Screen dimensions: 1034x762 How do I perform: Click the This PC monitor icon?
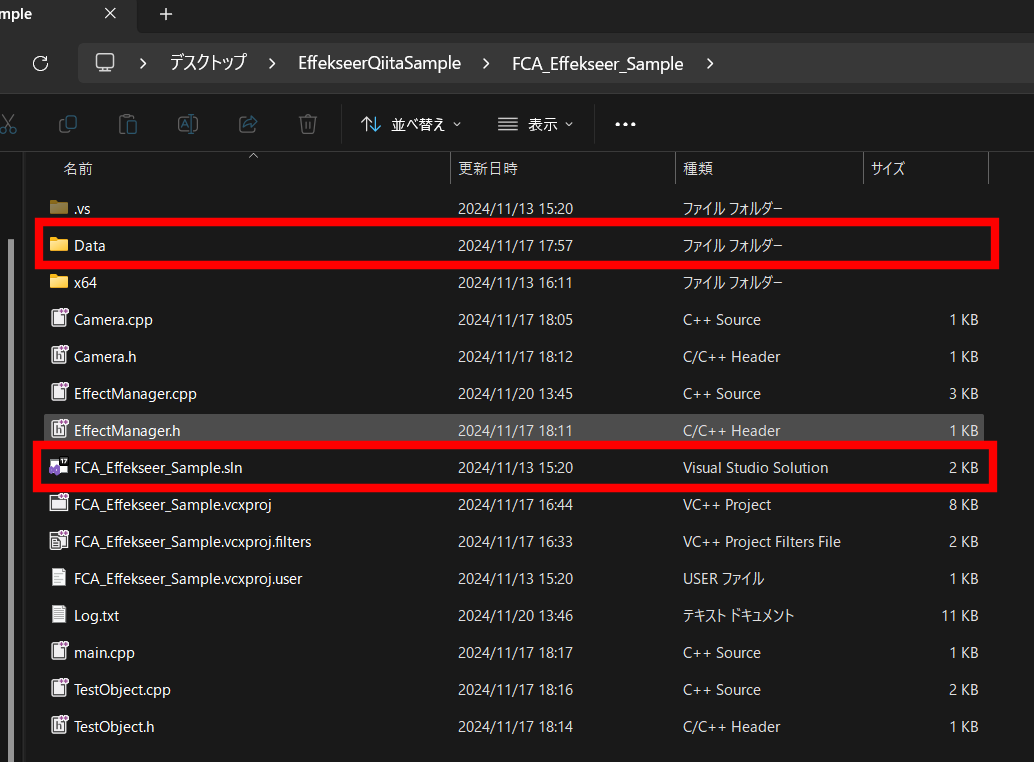coord(105,63)
